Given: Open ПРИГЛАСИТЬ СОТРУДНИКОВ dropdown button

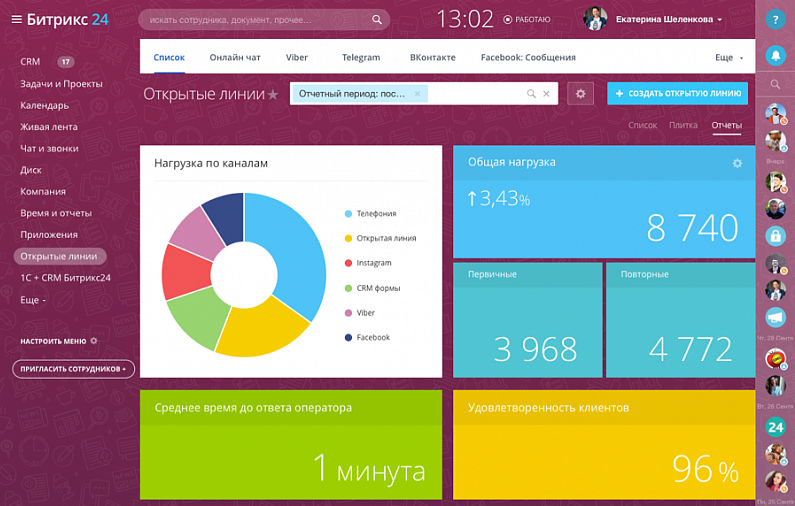Looking at the screenshot, I should pyautogui.click(x=74, y=369).
